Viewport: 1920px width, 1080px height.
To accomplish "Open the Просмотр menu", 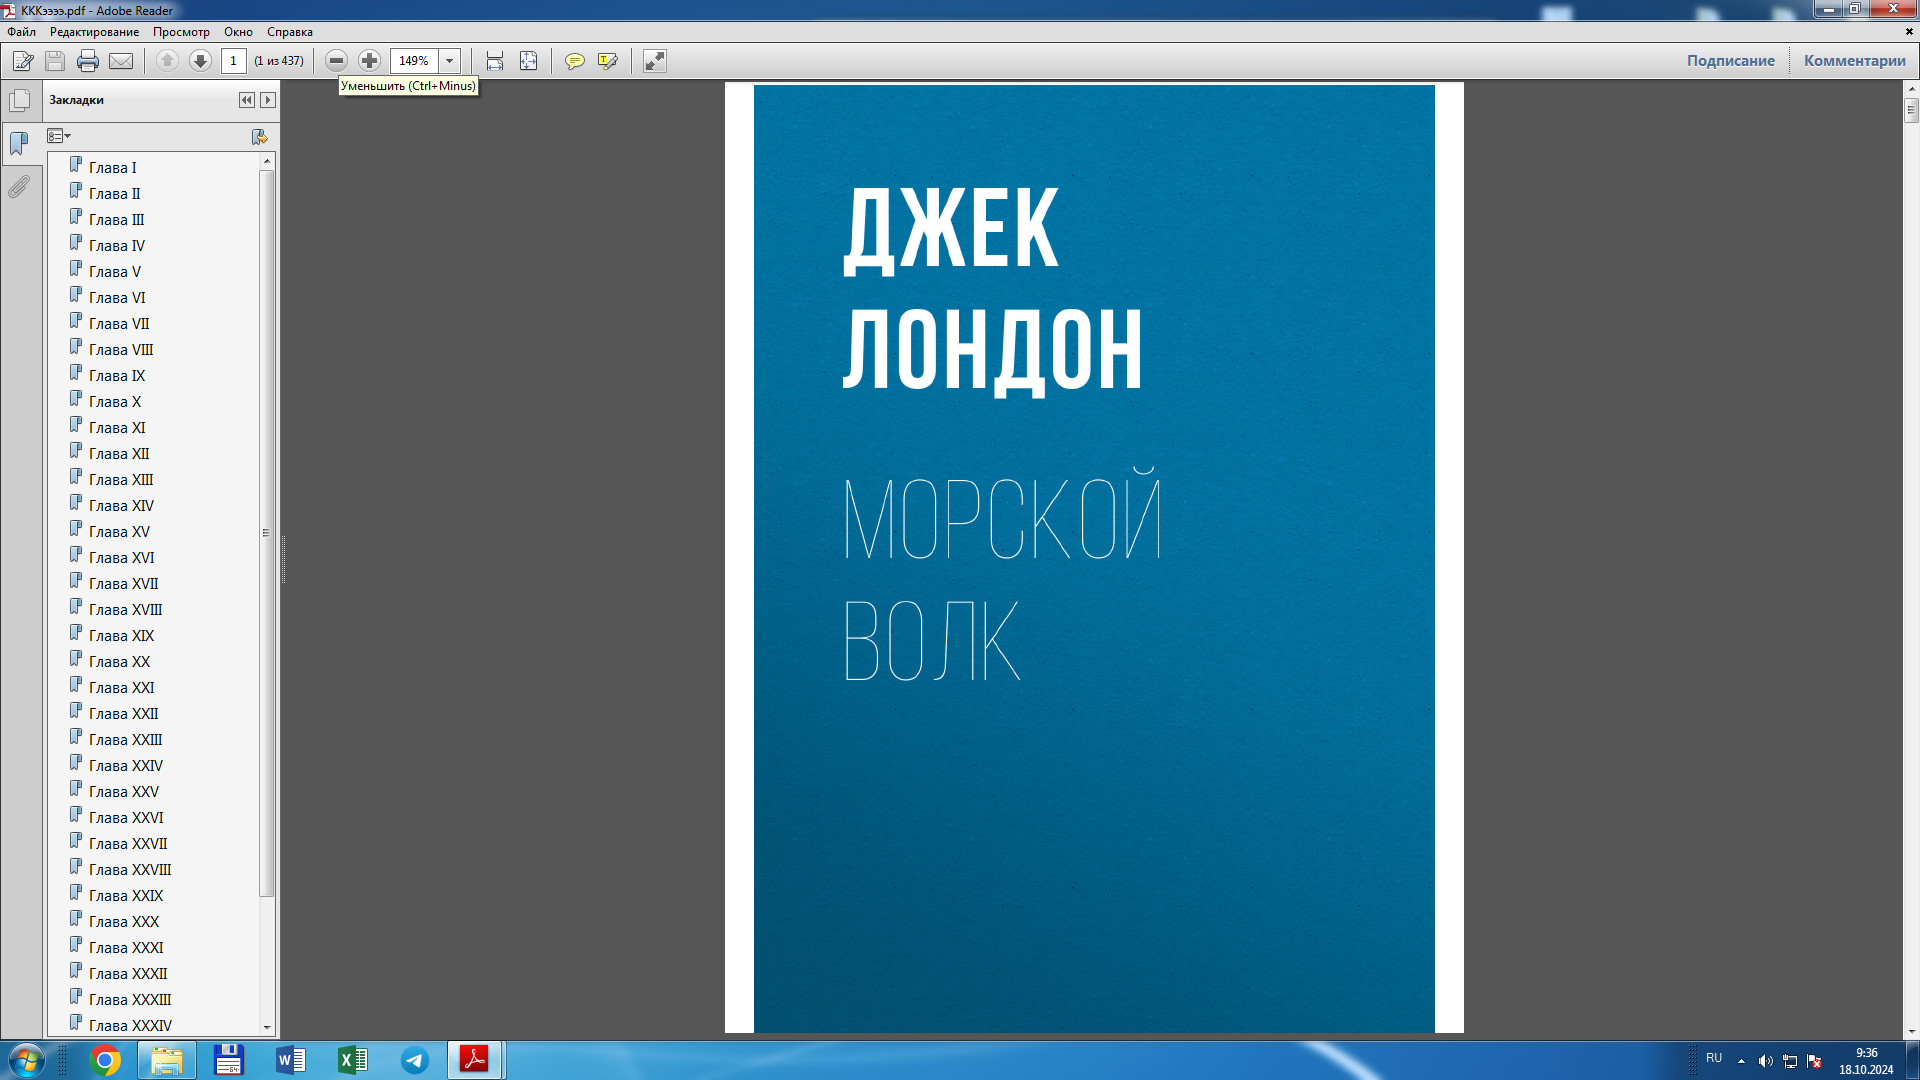I will [182, 32].
